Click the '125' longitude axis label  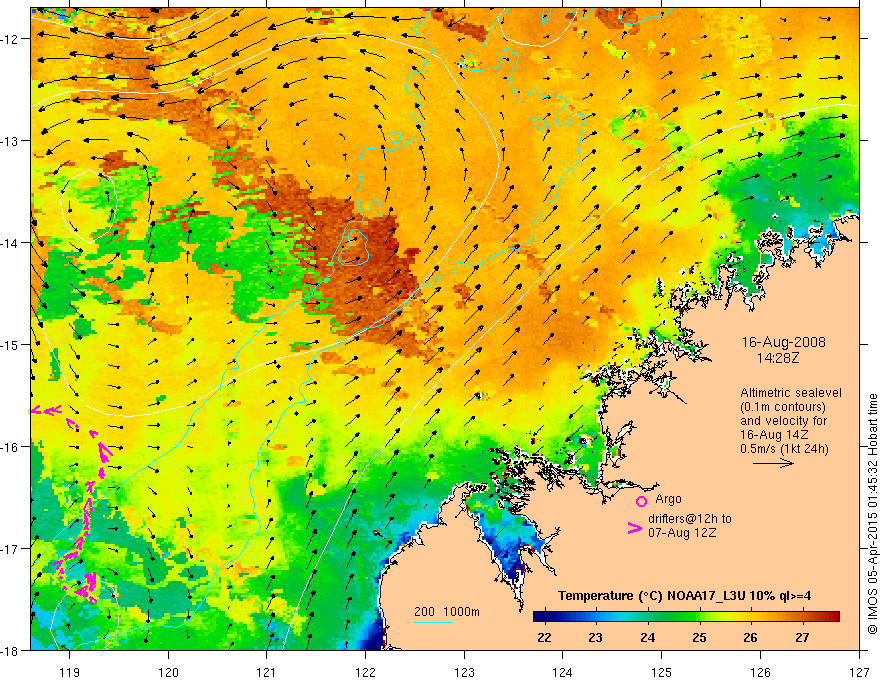tap(662, 672)
